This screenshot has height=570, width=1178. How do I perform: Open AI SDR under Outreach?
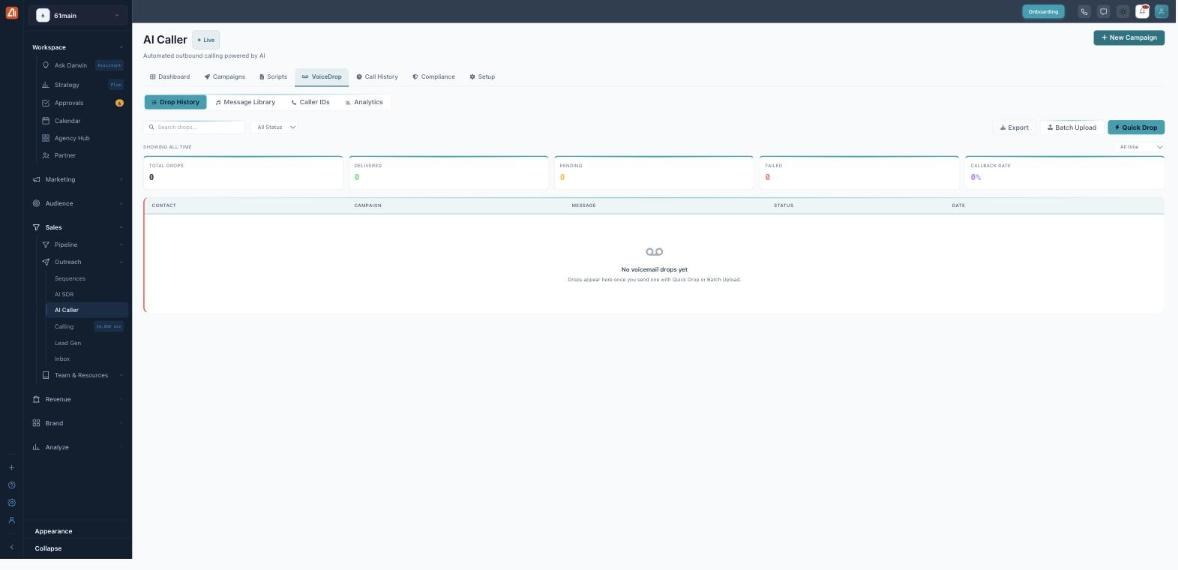tap(64, 294)
